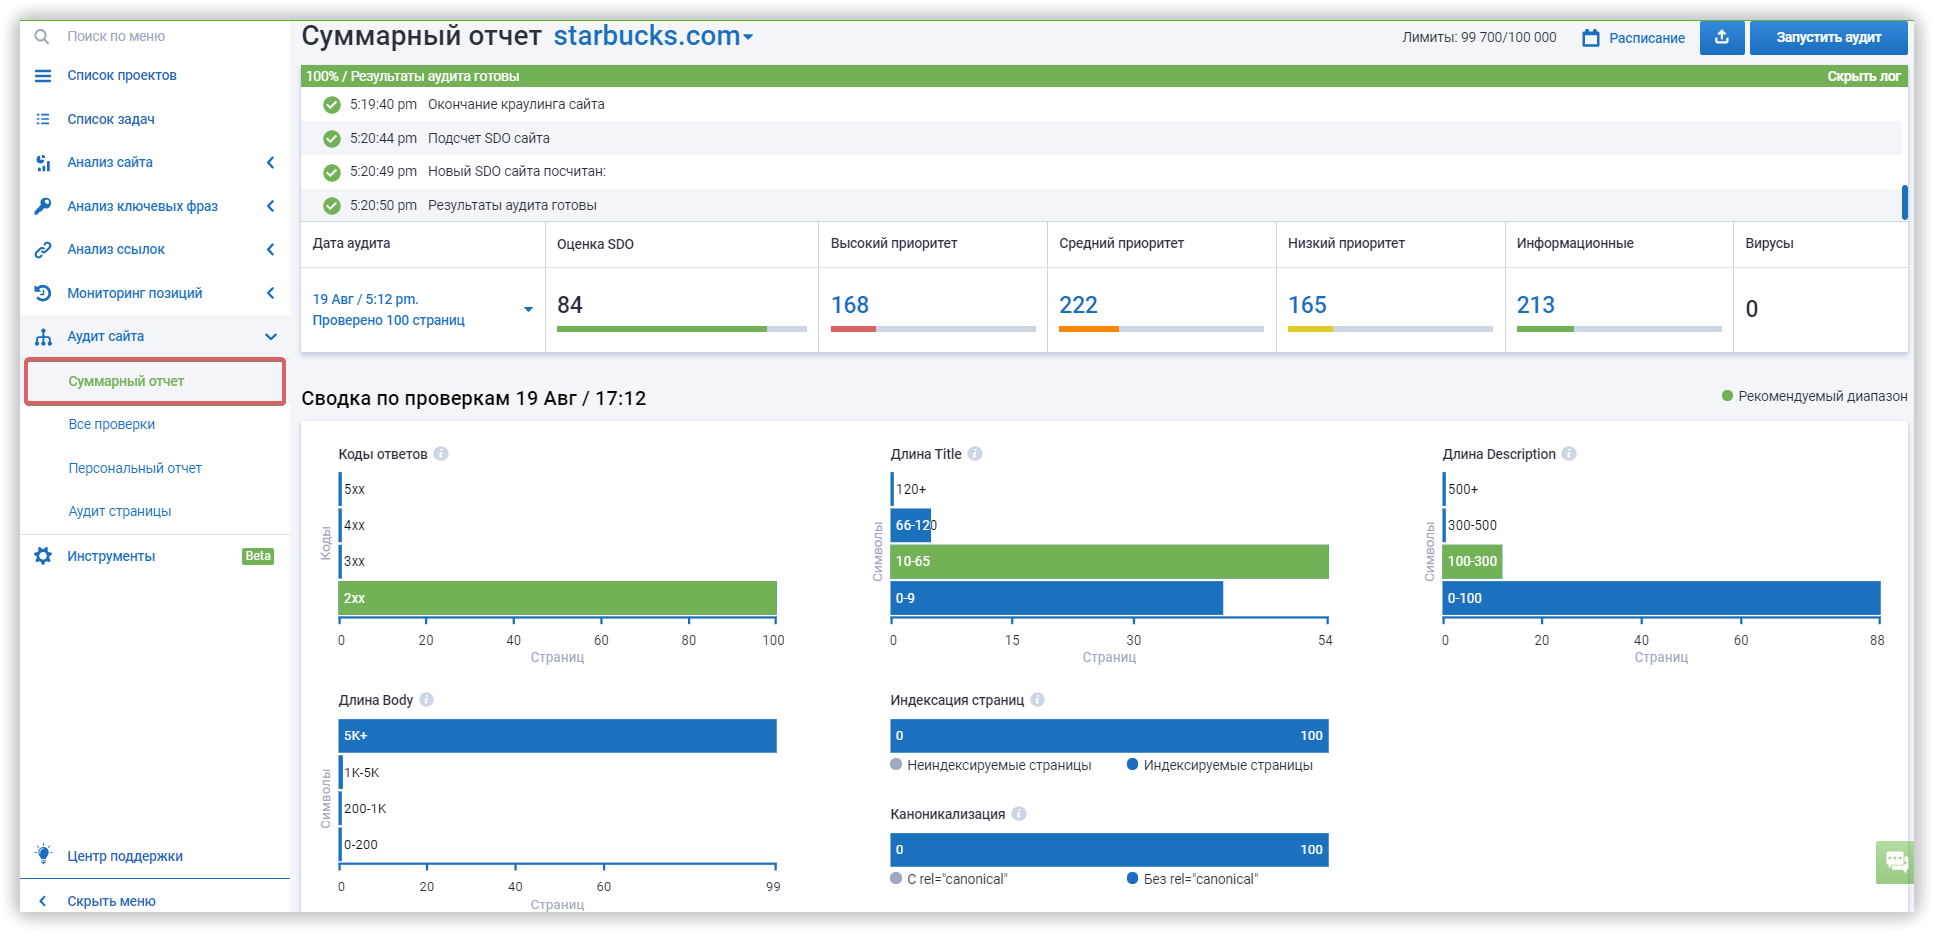Click the 100-300 description length bar

click(1473, 562)
